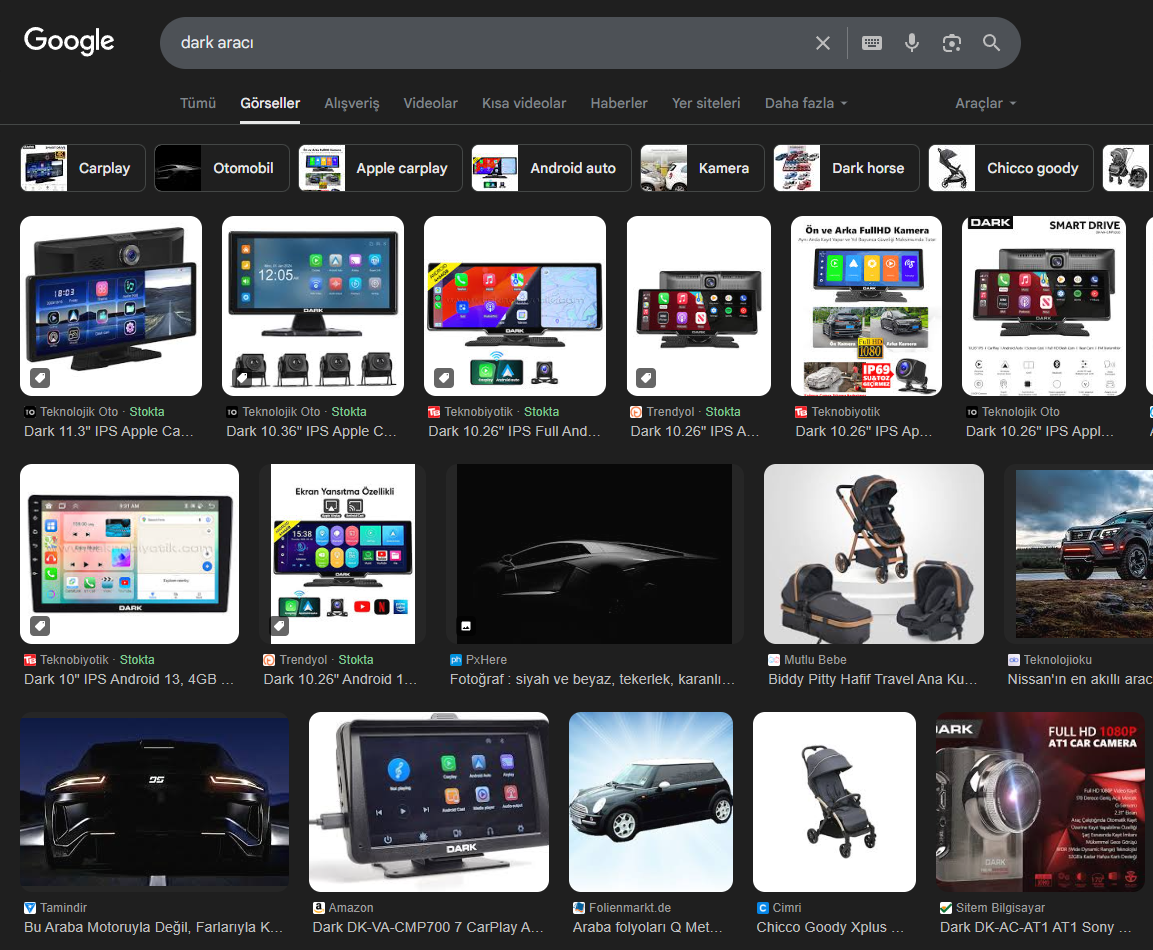The width and height of the screenshot is (1153, 950).
Task: Open the DARK SMART DRIVE thumbnail
Action: point(1043,306)
